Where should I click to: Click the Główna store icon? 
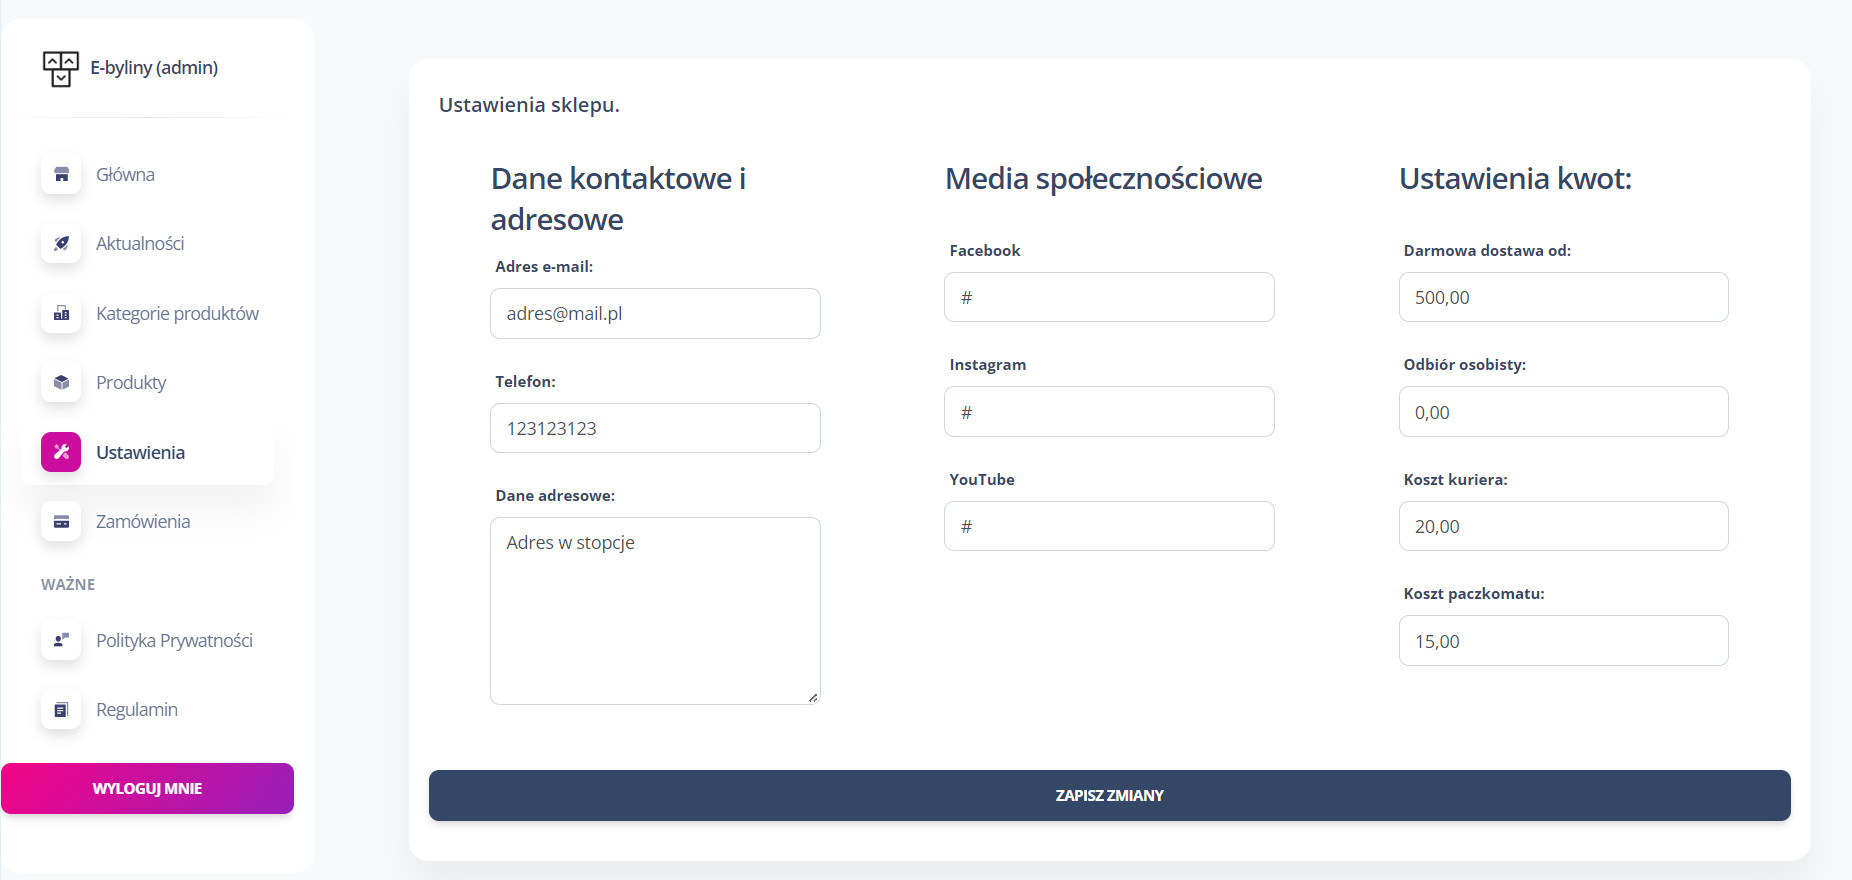(x=61, y=174)
